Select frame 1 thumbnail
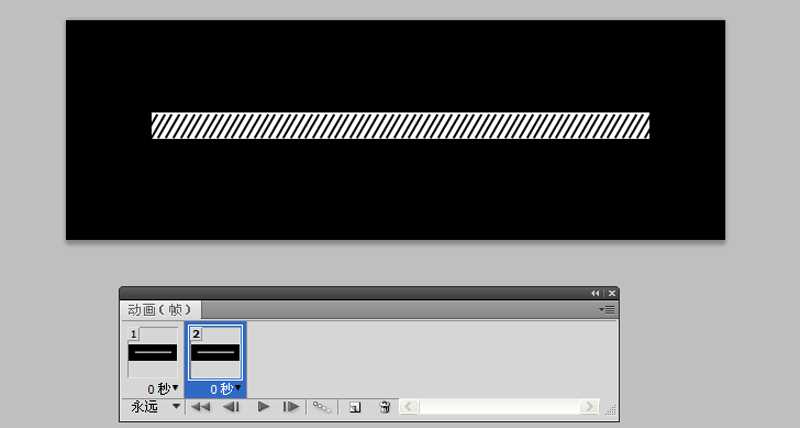800x428 pixels. [152, 353]
